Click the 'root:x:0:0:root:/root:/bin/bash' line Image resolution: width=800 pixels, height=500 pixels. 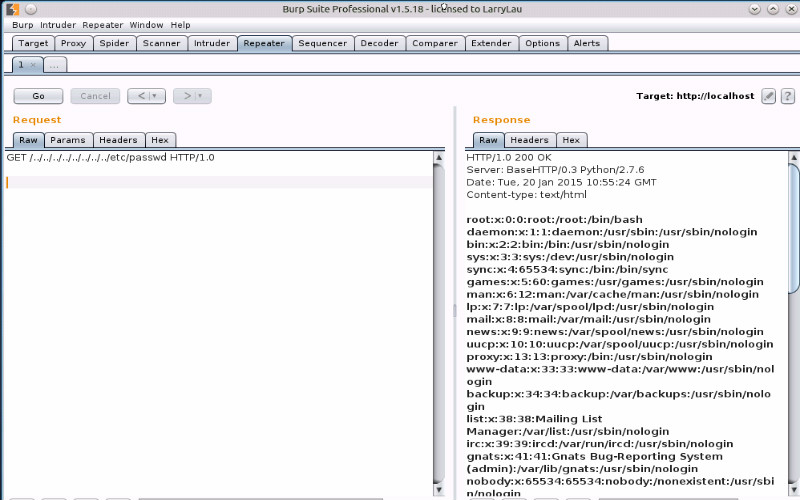point(555,219)
